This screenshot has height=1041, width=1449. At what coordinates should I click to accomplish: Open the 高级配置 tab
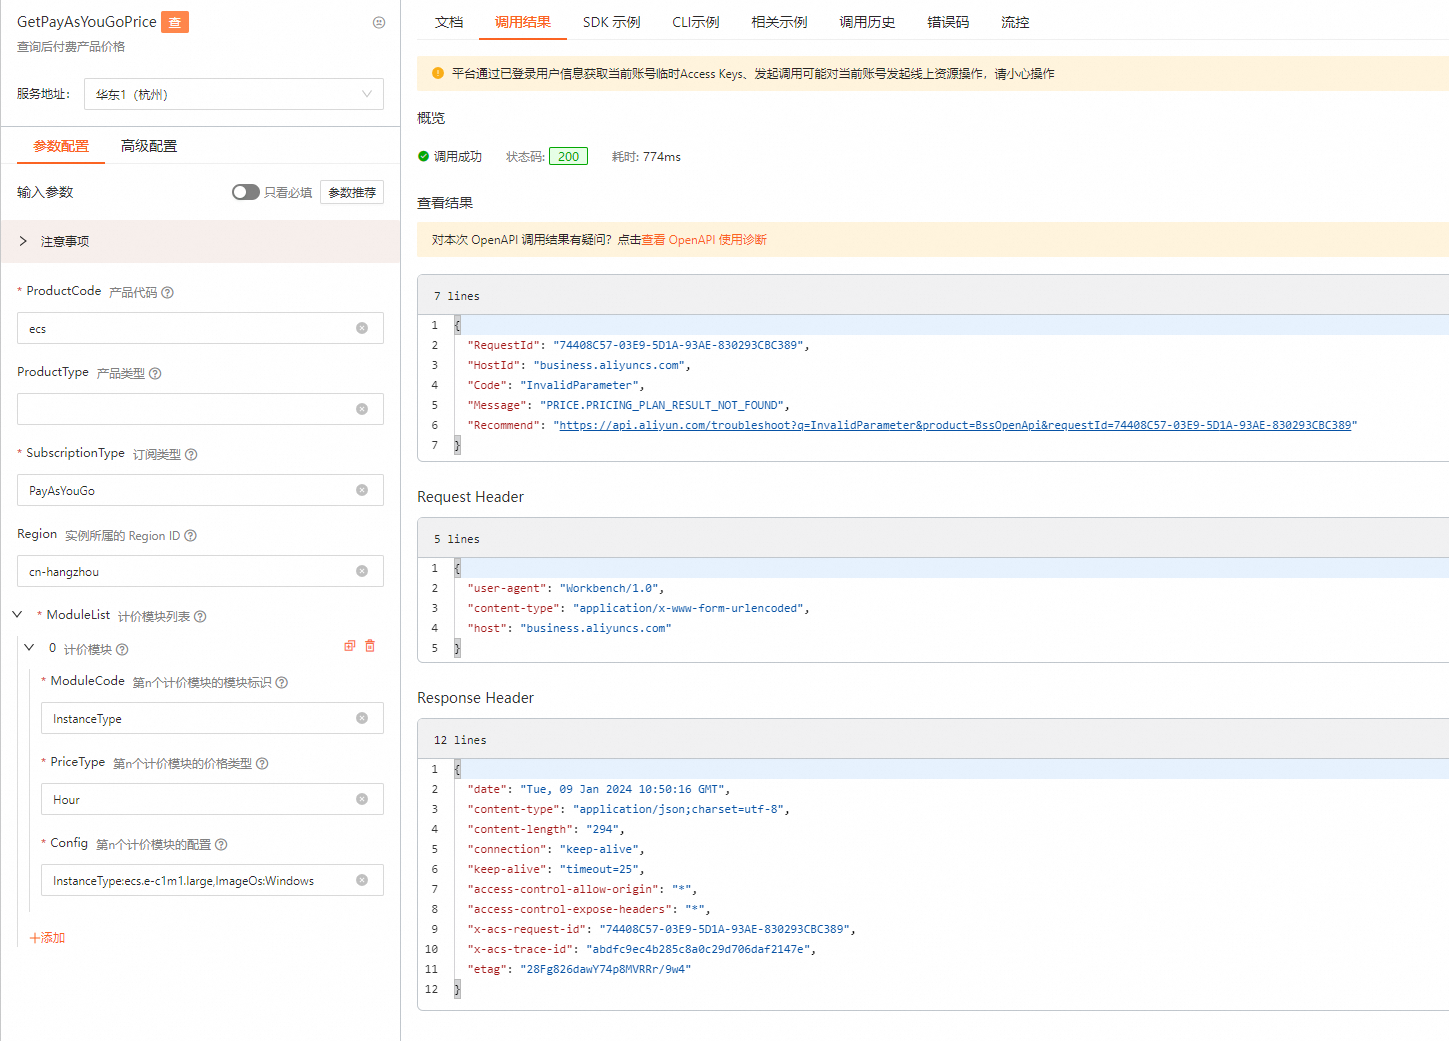[x=149, y=146]
